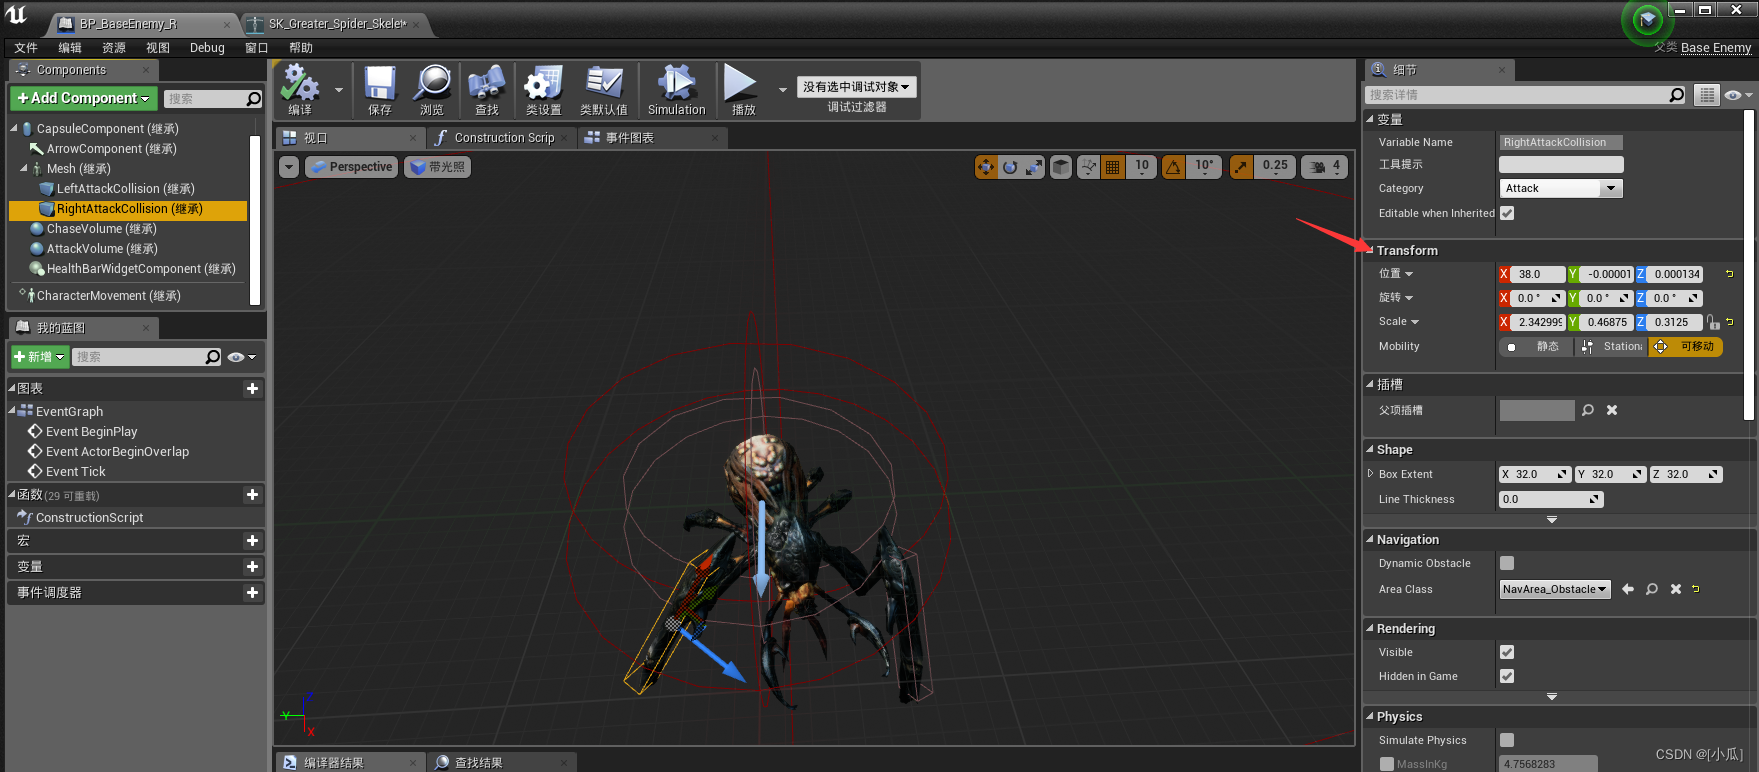The width and height of the screenshot is (1759, 772).
Task: Open the File (文件) menu
Action: pyautogui.click(x=26, y=48)
